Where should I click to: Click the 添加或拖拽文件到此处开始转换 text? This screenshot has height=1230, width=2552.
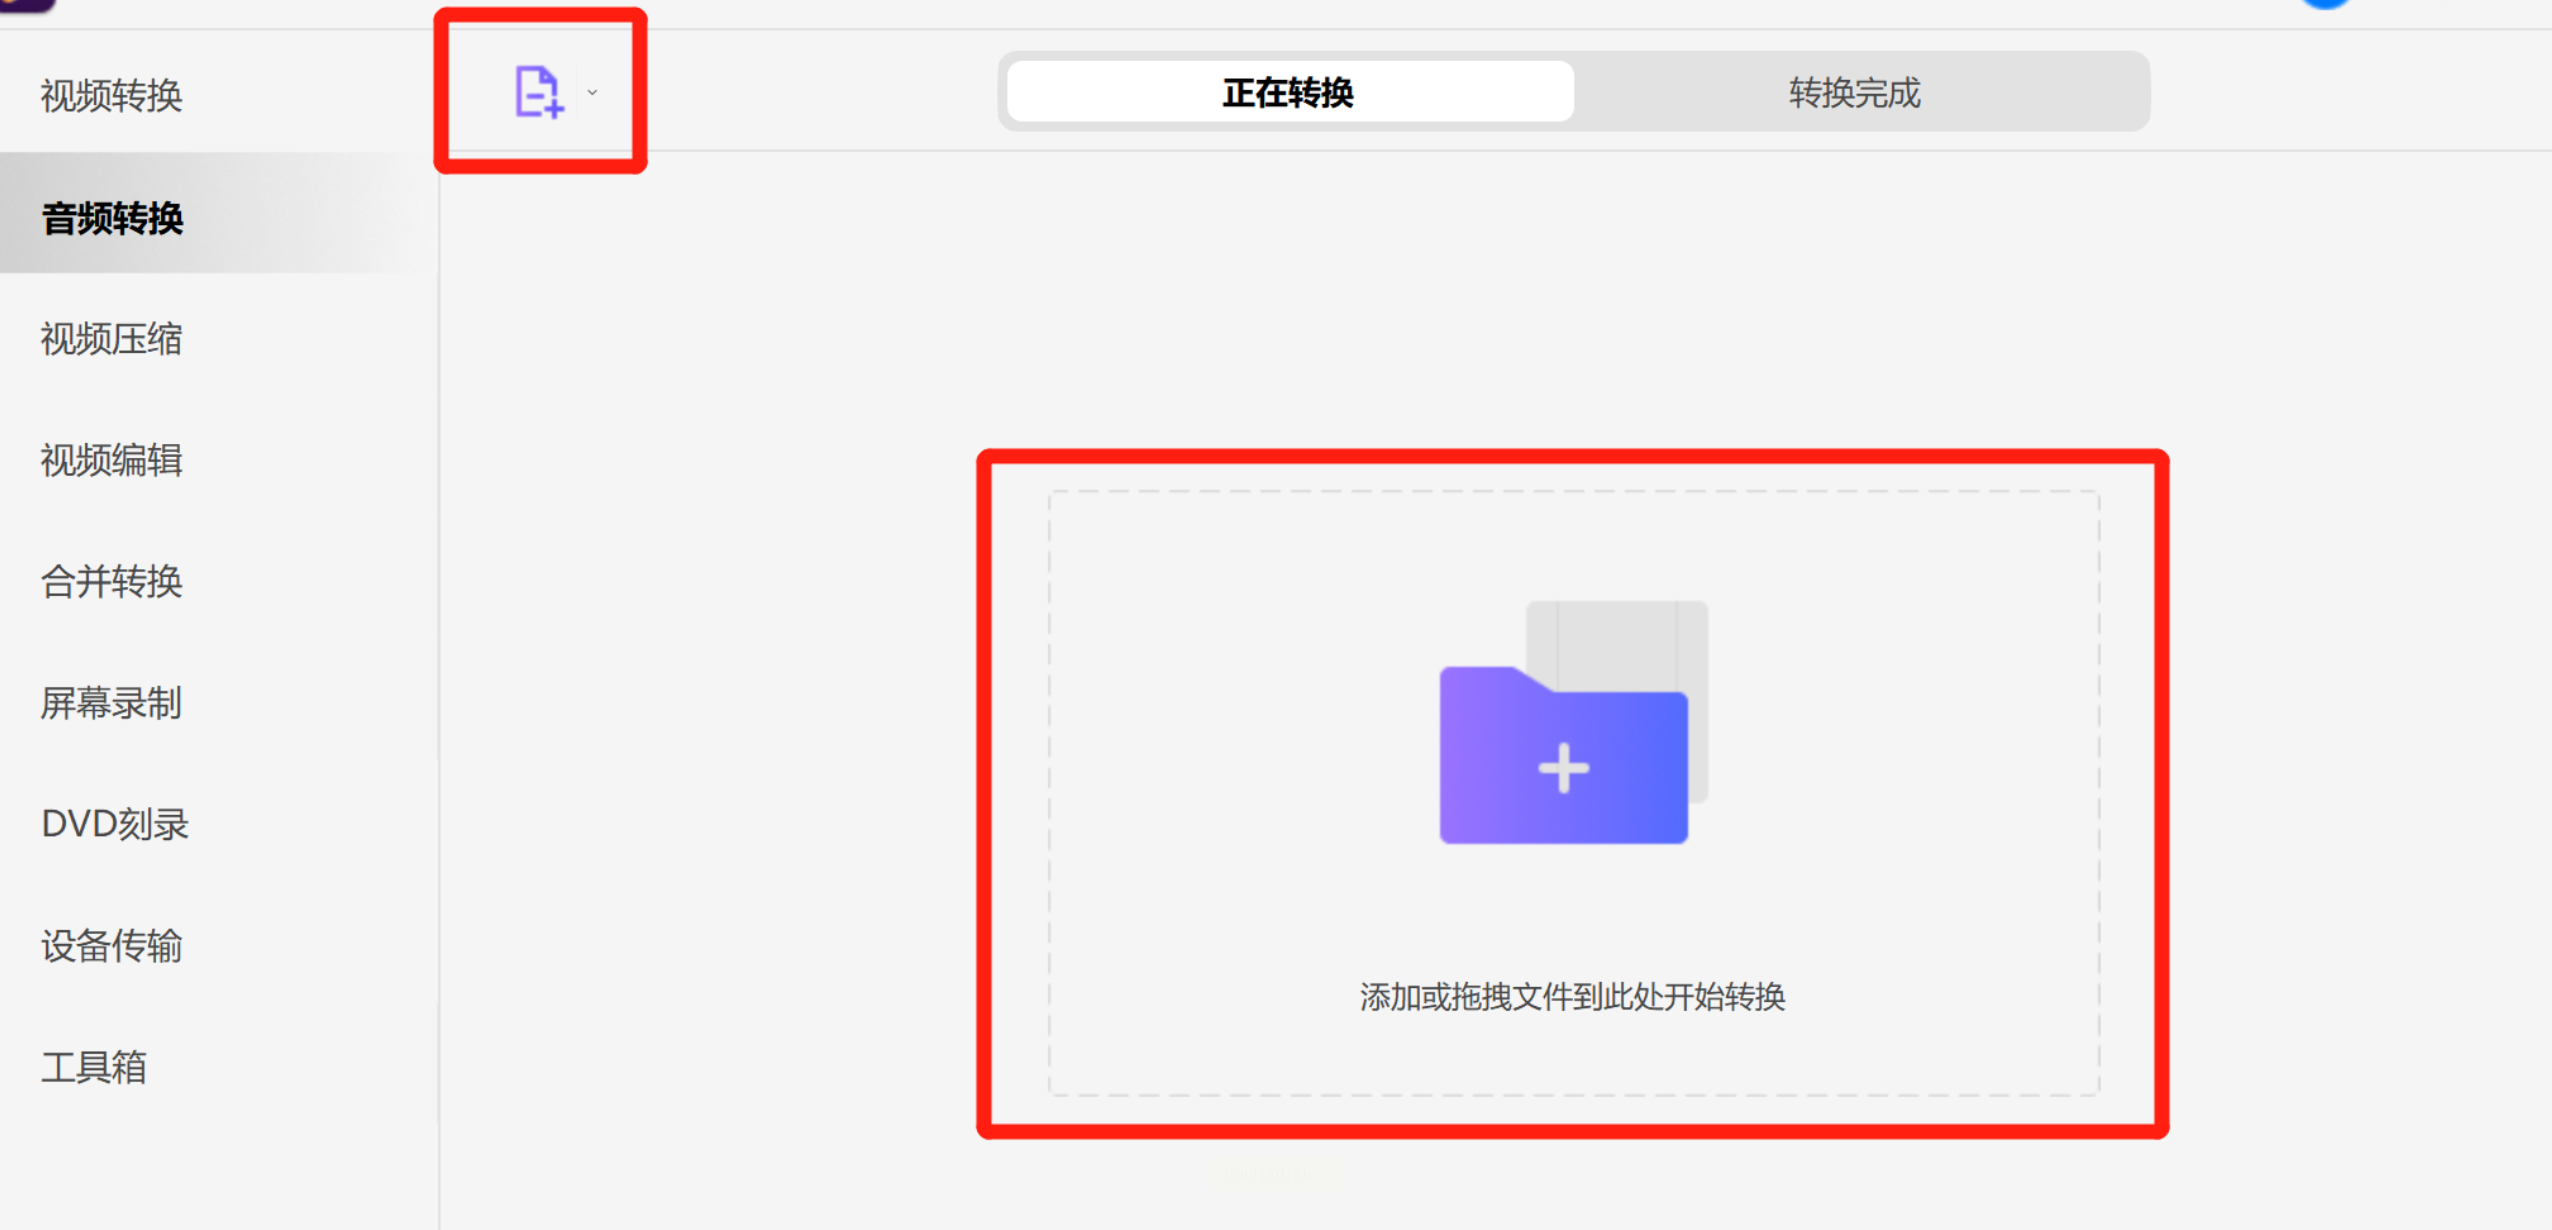(1572, 997)
